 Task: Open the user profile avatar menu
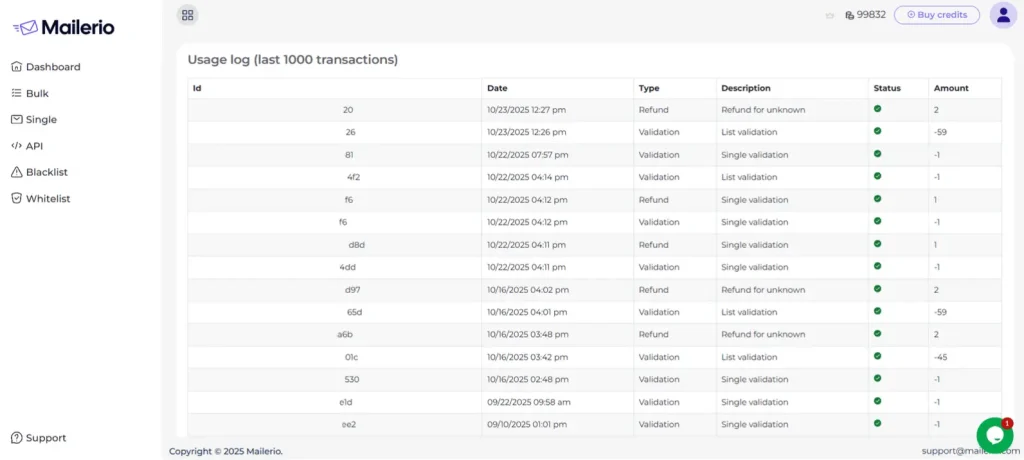click(x=1003, y=14)
